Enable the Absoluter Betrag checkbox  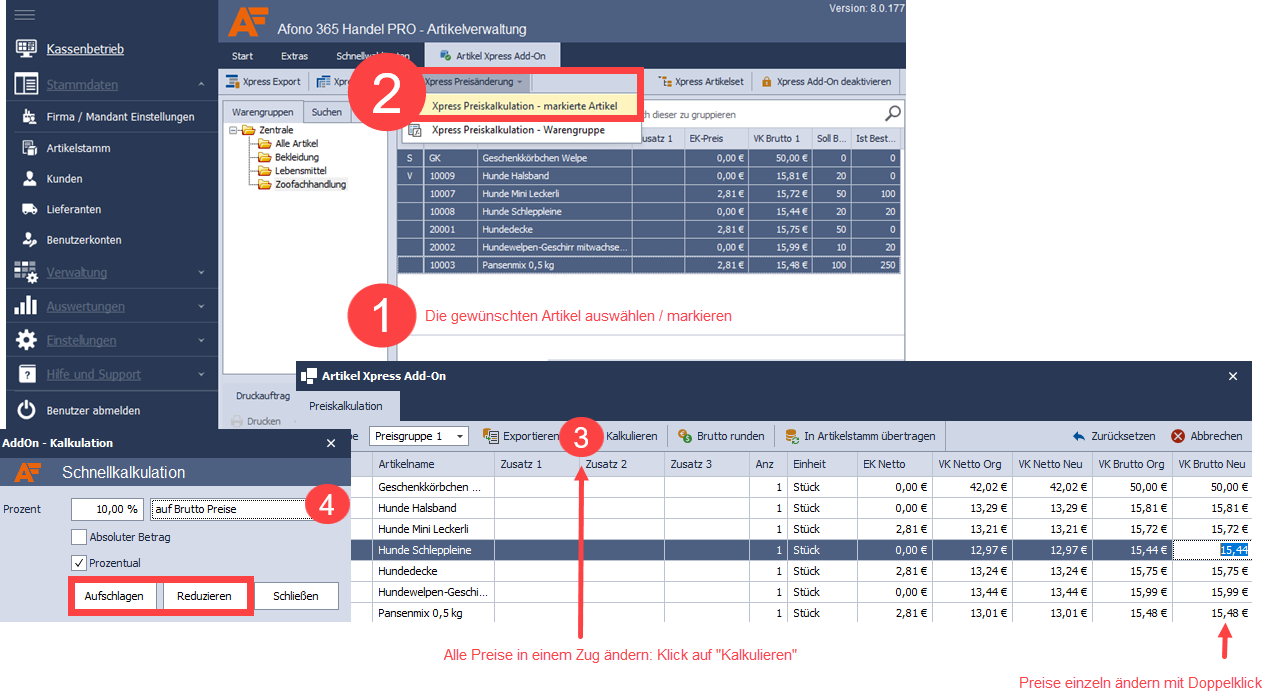pos(79,537)
